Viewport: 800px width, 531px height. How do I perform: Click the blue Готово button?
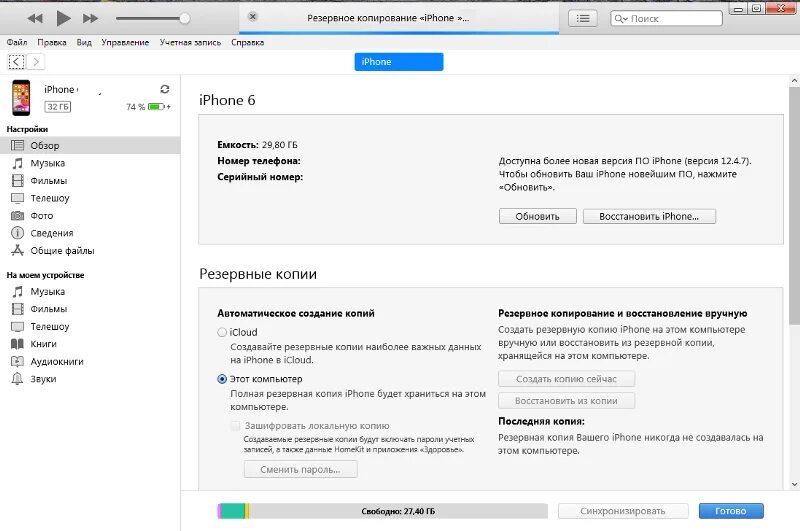coord(731,511)
